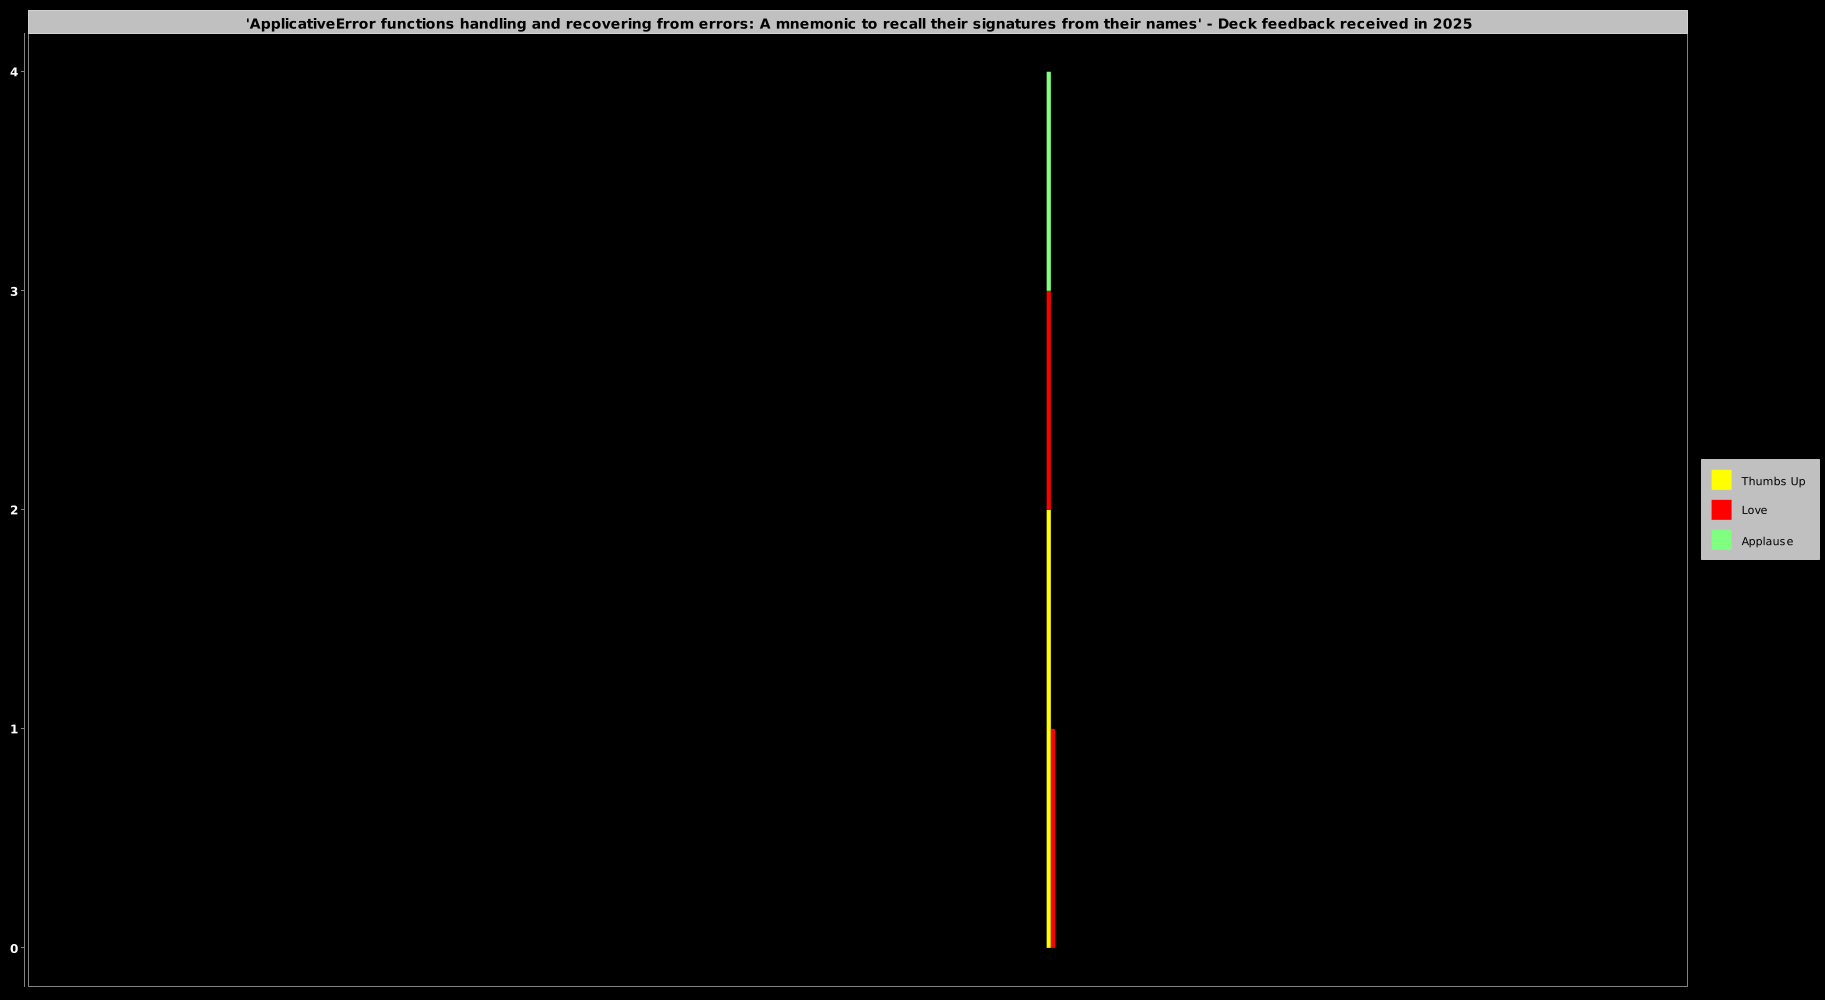The height and width of the screenshot is (1000, 1825).
Task: Click the dark red bar segment between 2 and 3
Action: pos(1048,400)
